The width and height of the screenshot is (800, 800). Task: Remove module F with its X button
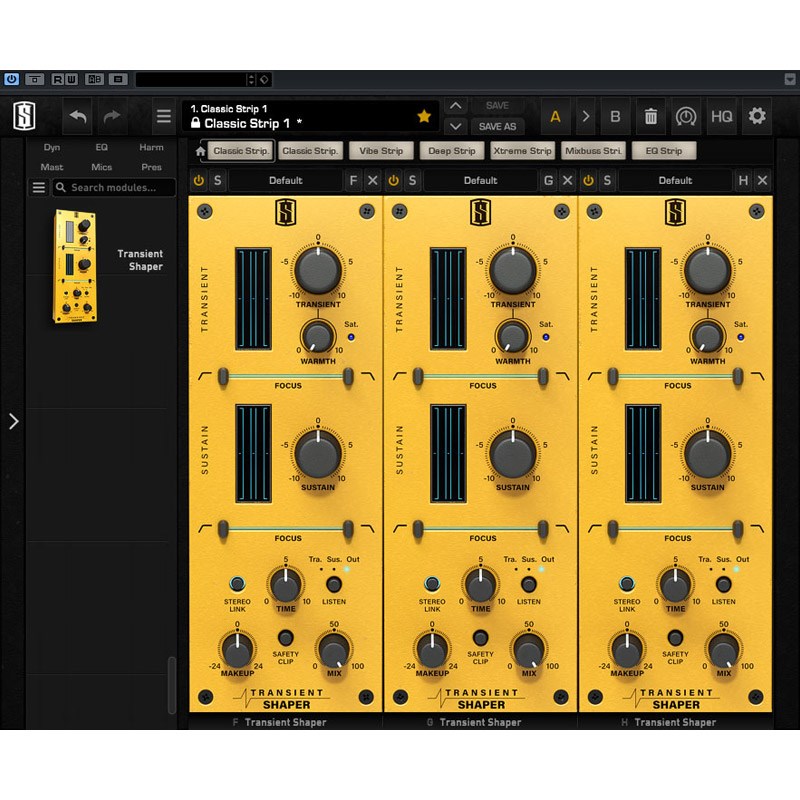point(373,181)
